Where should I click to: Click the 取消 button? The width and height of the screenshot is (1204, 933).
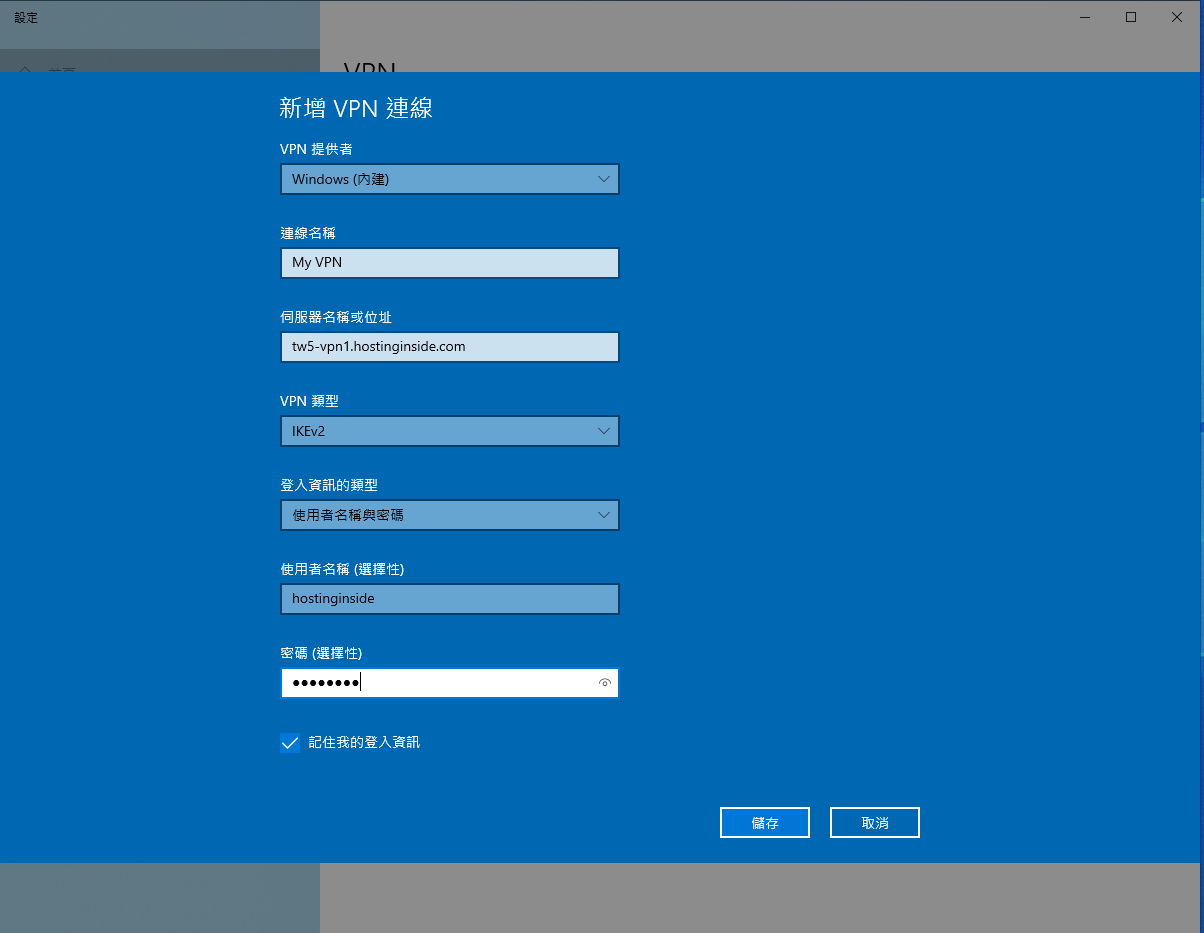coord(875,823)
